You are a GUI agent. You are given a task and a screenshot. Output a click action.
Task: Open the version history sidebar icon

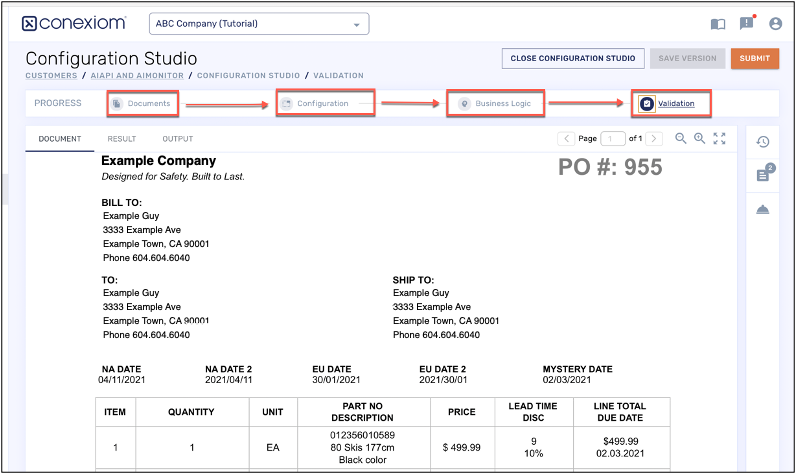[763, 142]
